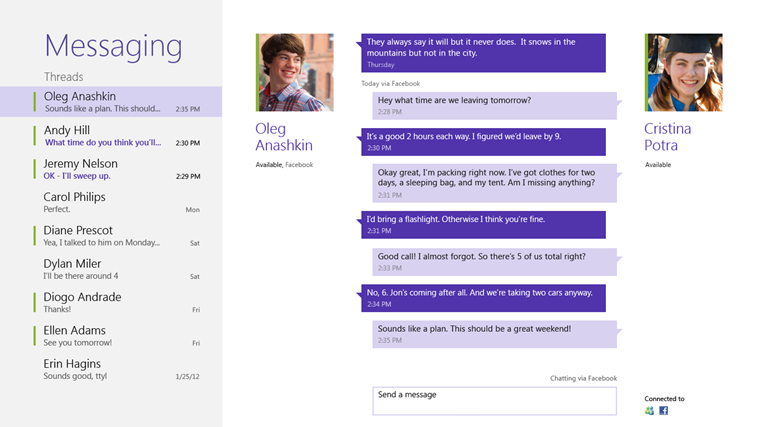This screenshot has width=759, height=427.
Task: Click the 'No, 6. Jon's coming after all' message
Action: coord(483,298)
